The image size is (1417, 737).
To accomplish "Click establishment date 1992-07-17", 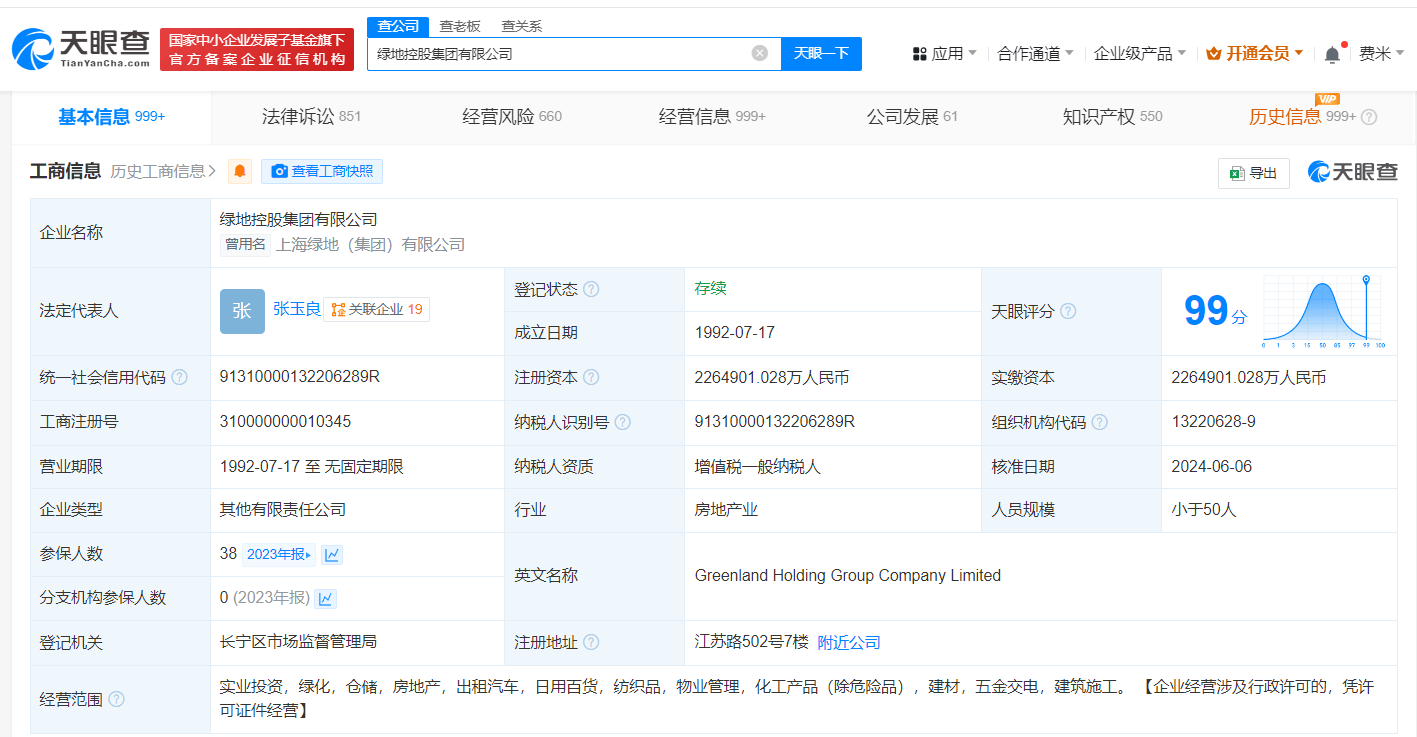I will pos(735,332).
